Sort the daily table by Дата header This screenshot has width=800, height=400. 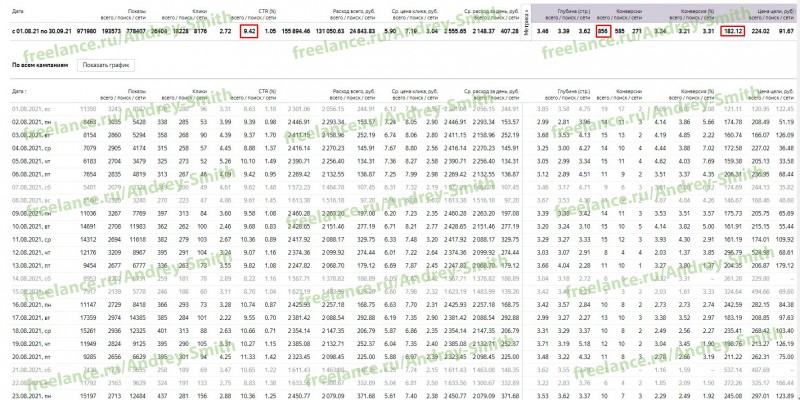[19, 91]
